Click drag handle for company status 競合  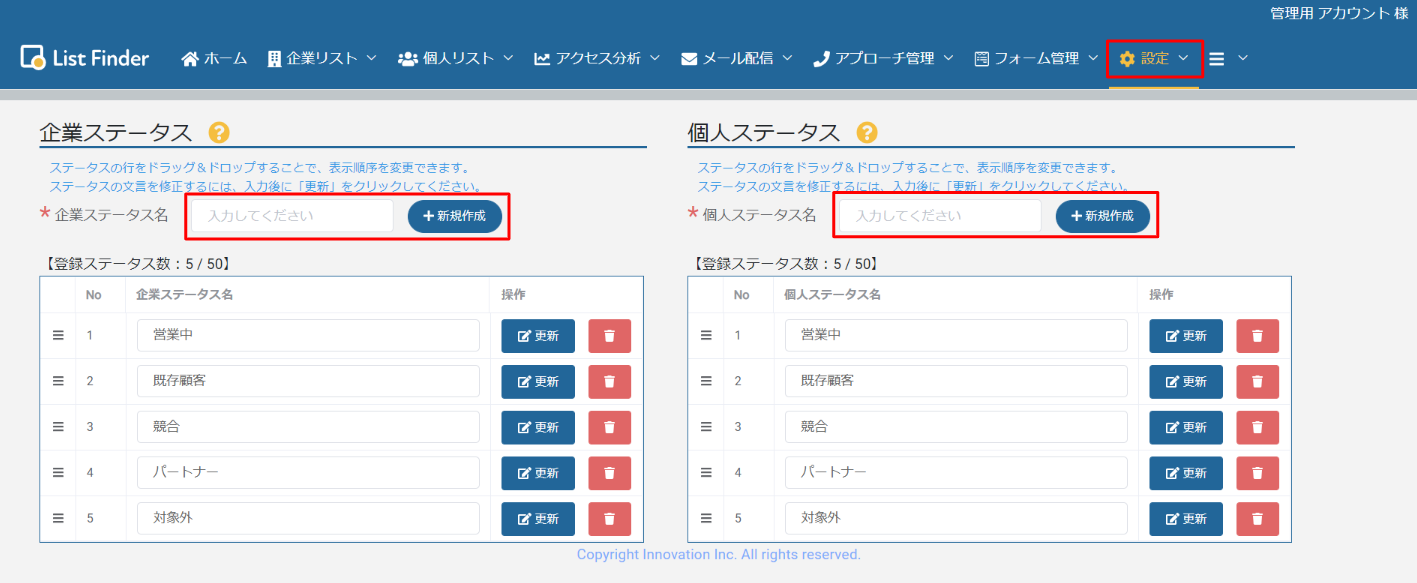(x=58, y=427)
